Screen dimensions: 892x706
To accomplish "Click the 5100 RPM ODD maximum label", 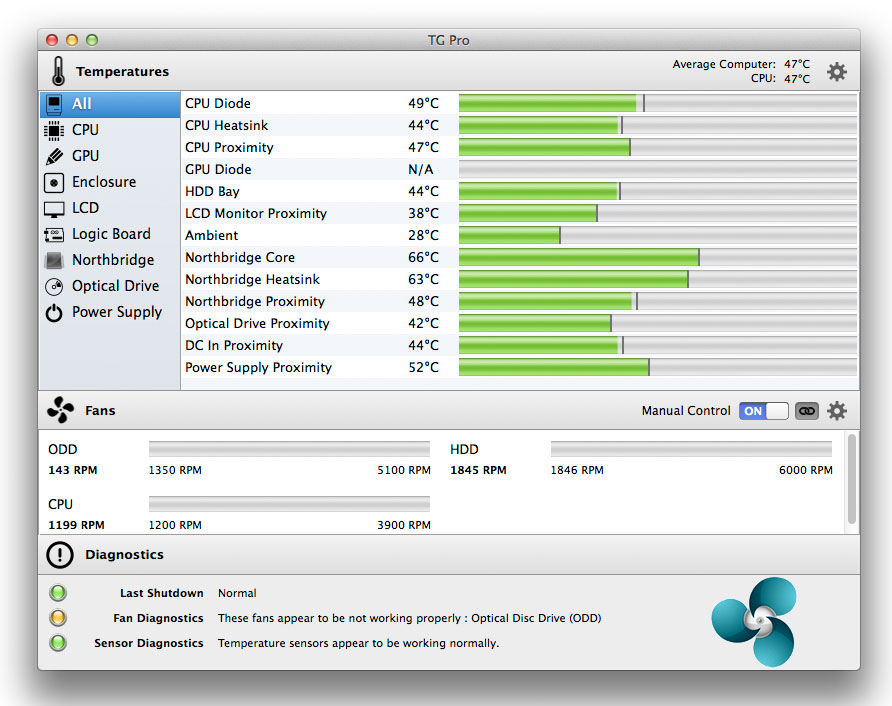I will [x=404, y=470].
